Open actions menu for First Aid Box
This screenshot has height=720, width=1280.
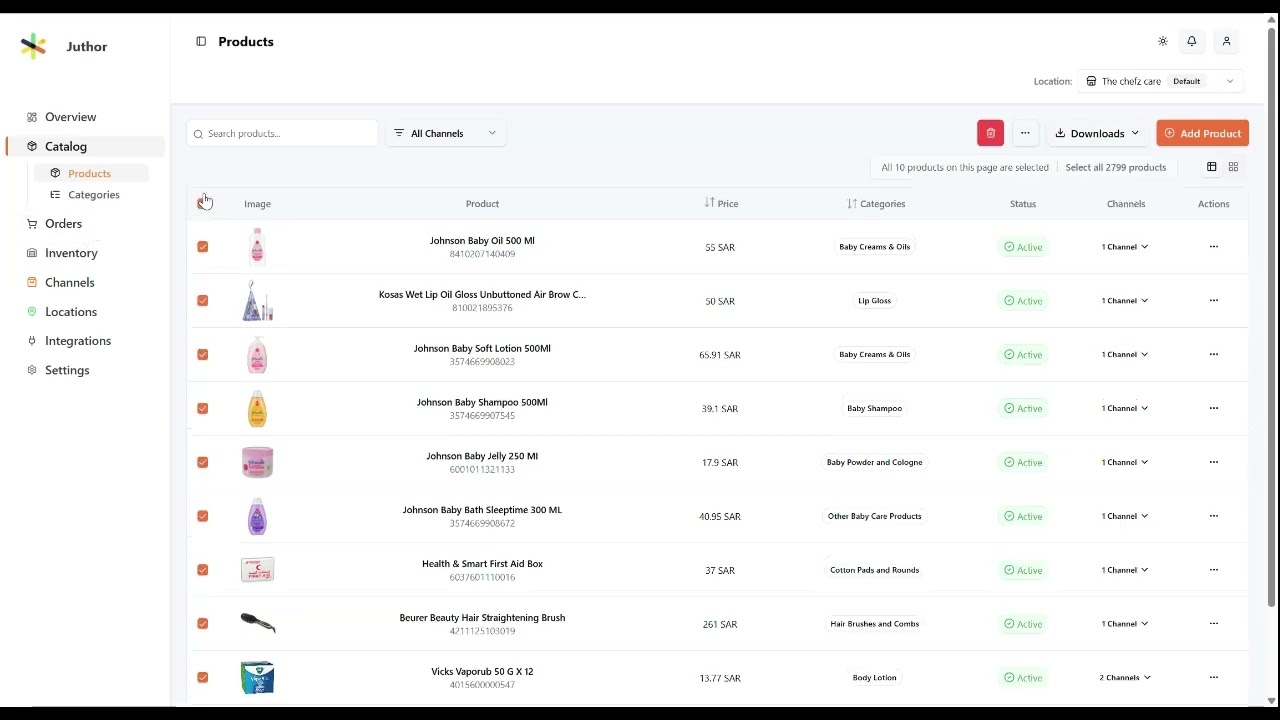(1214, 570)
